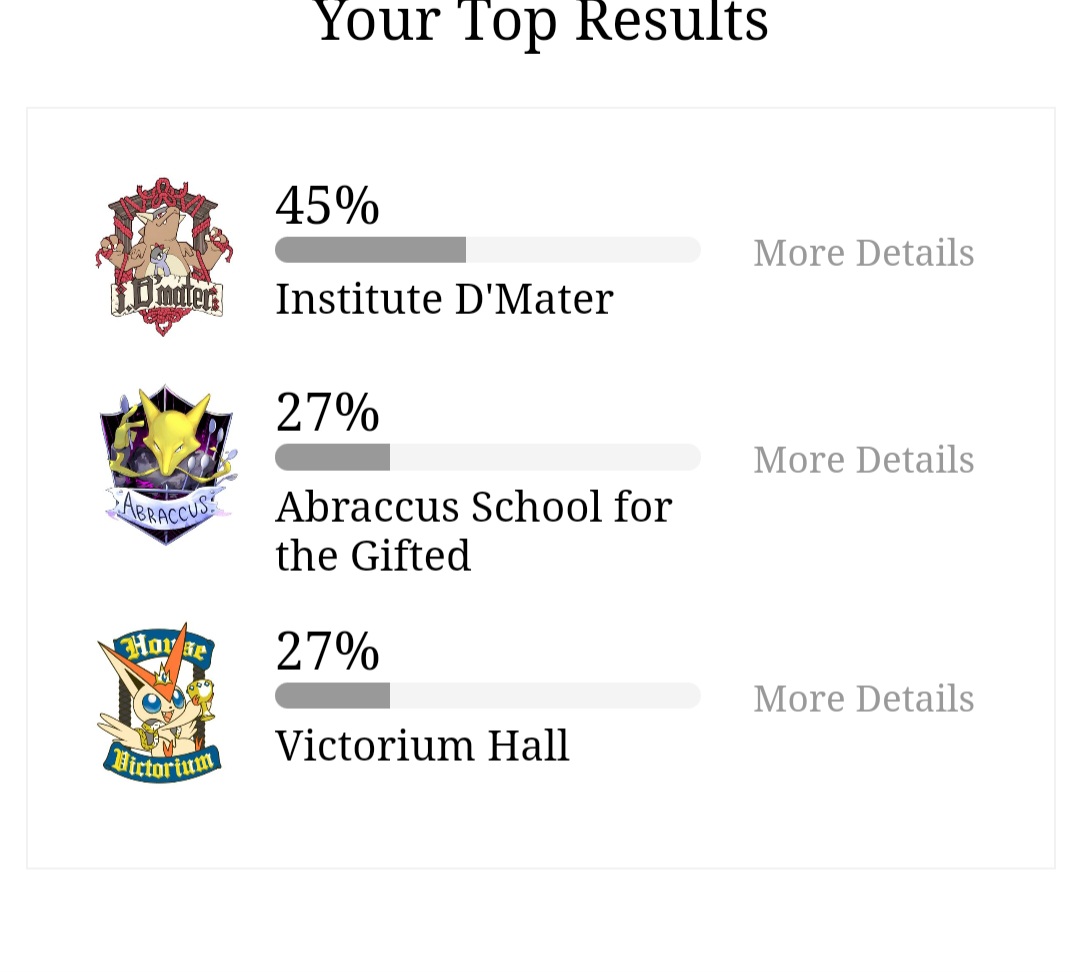
Task: Click the Your Top Results heading
Action: point(541,22)
